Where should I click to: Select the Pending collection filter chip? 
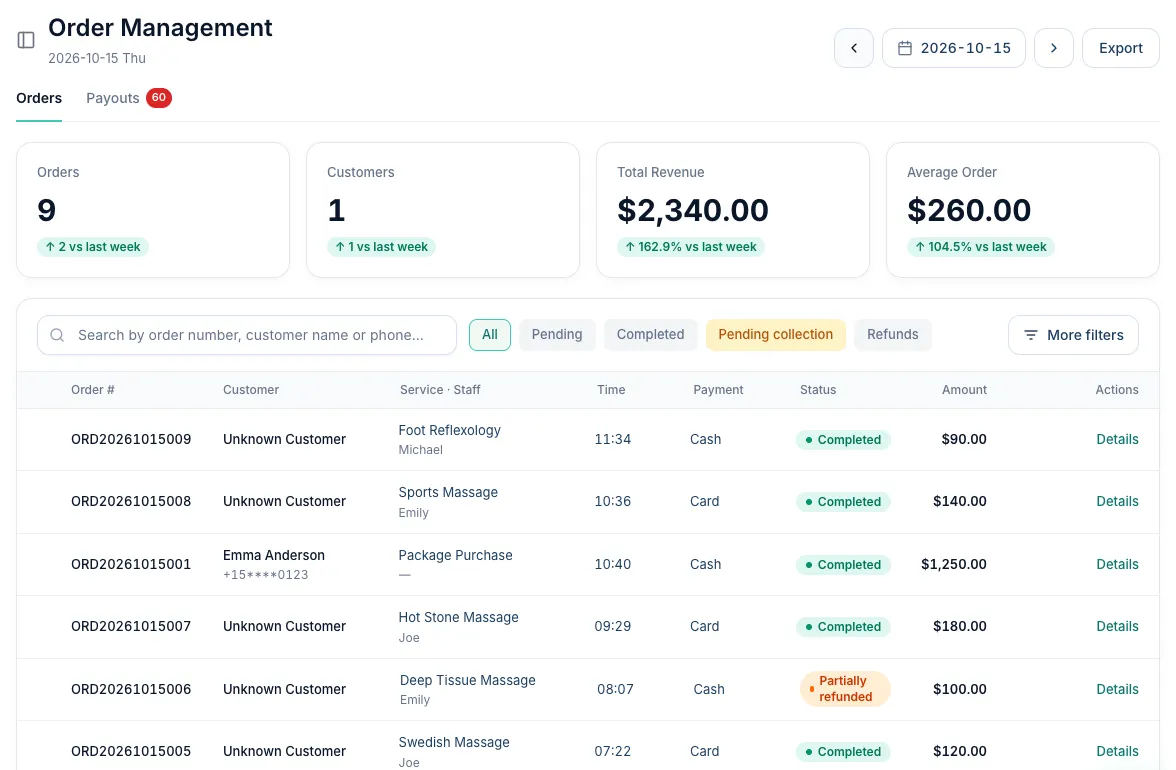point(776,334)
